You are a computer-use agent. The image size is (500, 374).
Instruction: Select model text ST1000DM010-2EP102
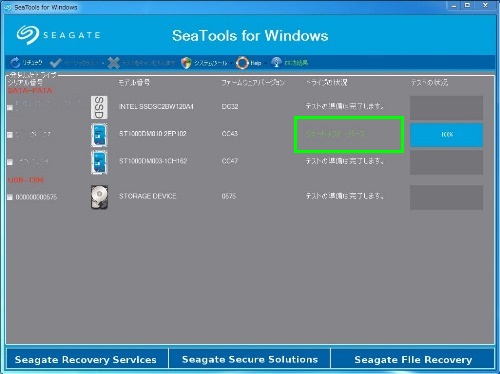tap(153, 134)
